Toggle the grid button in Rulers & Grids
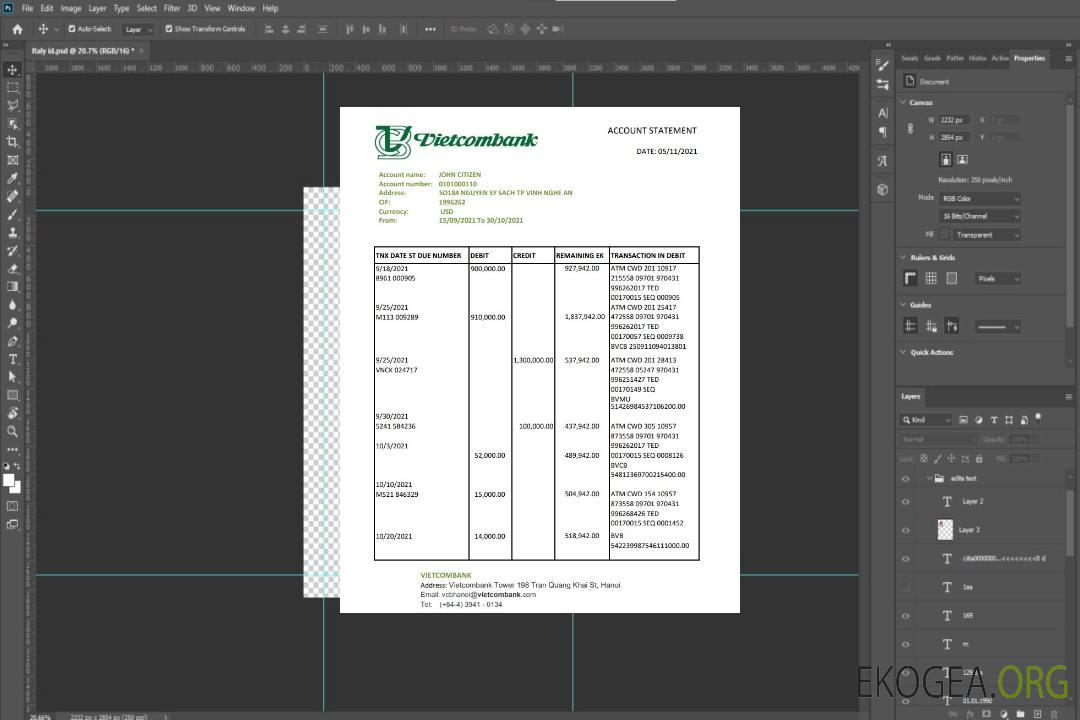This screenshot has height=720, width=1080. click(x=931, y=278)
